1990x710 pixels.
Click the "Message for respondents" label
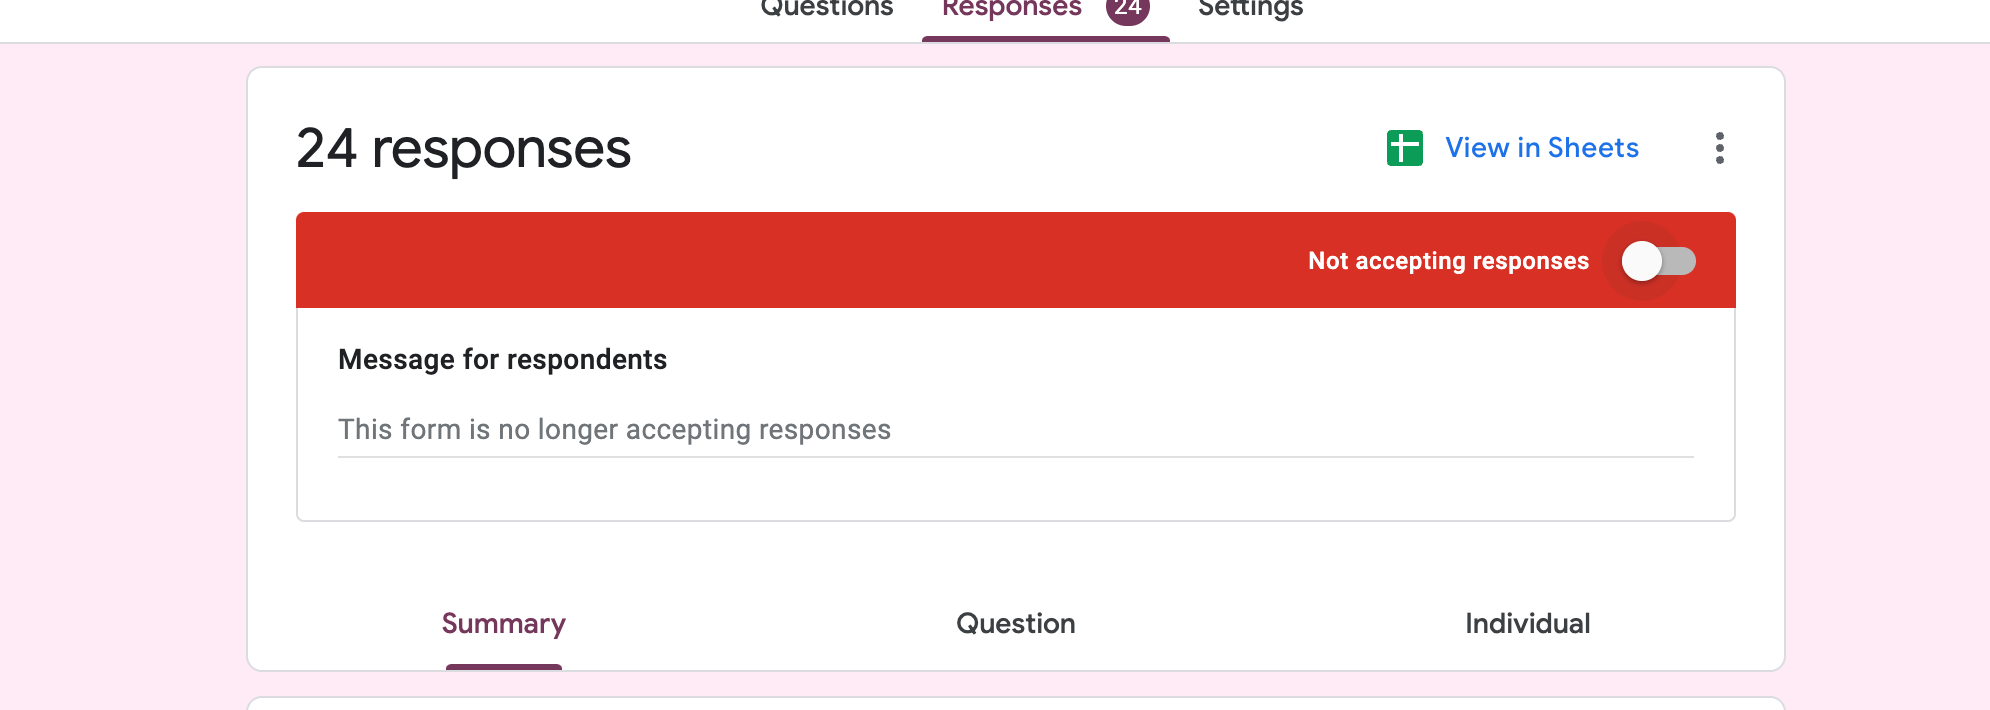click(502, 359)
